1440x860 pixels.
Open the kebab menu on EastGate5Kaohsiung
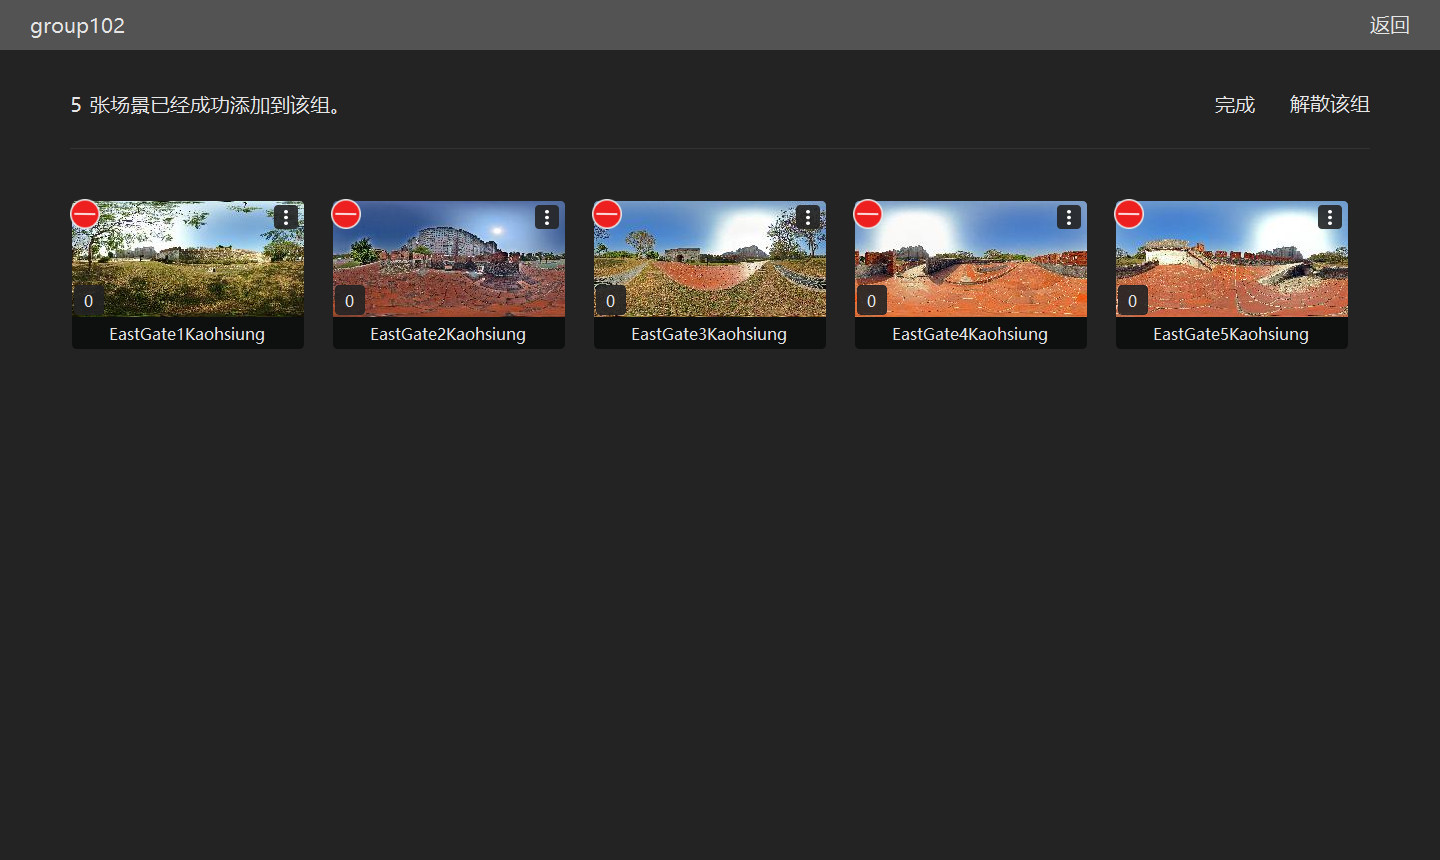1330,217
